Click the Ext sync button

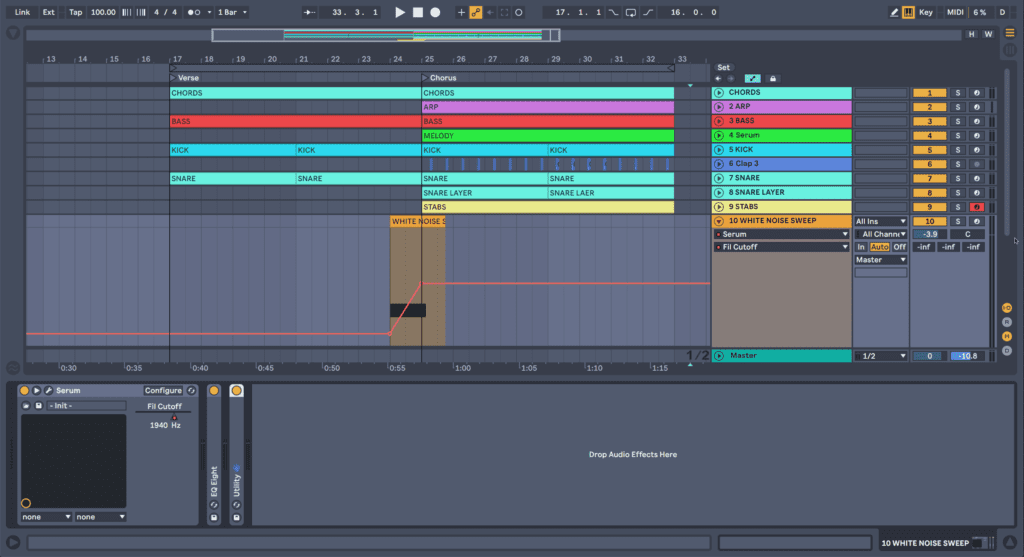tap(49, 12)
